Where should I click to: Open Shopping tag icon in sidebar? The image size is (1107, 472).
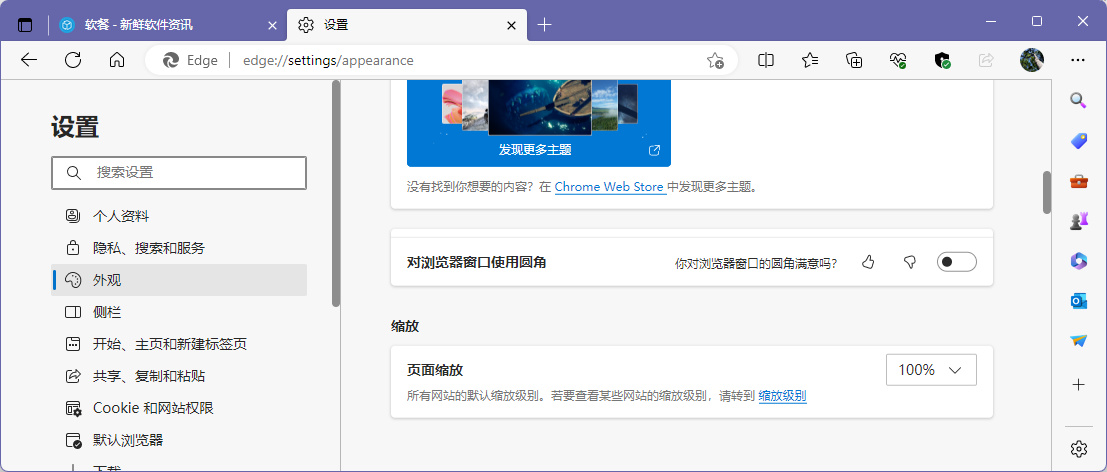coord(1078,141)
